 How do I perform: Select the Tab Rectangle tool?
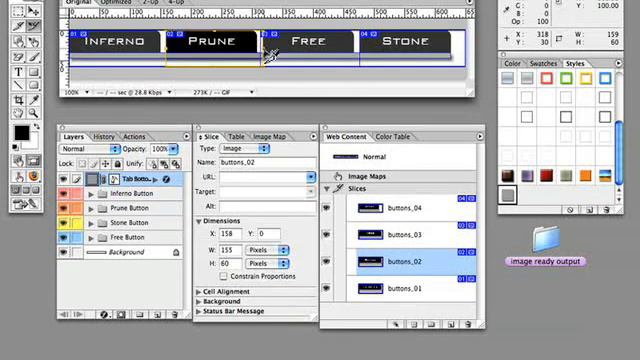(x=33, y=85)
